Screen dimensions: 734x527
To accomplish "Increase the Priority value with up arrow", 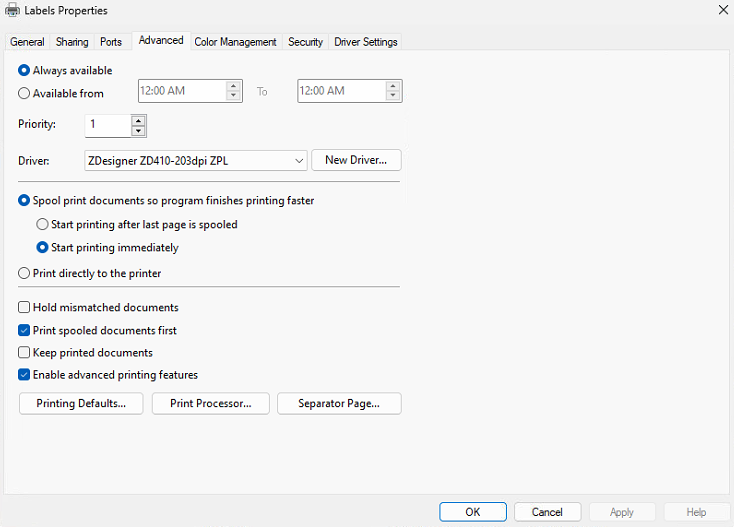I will (x=138, y=120).
